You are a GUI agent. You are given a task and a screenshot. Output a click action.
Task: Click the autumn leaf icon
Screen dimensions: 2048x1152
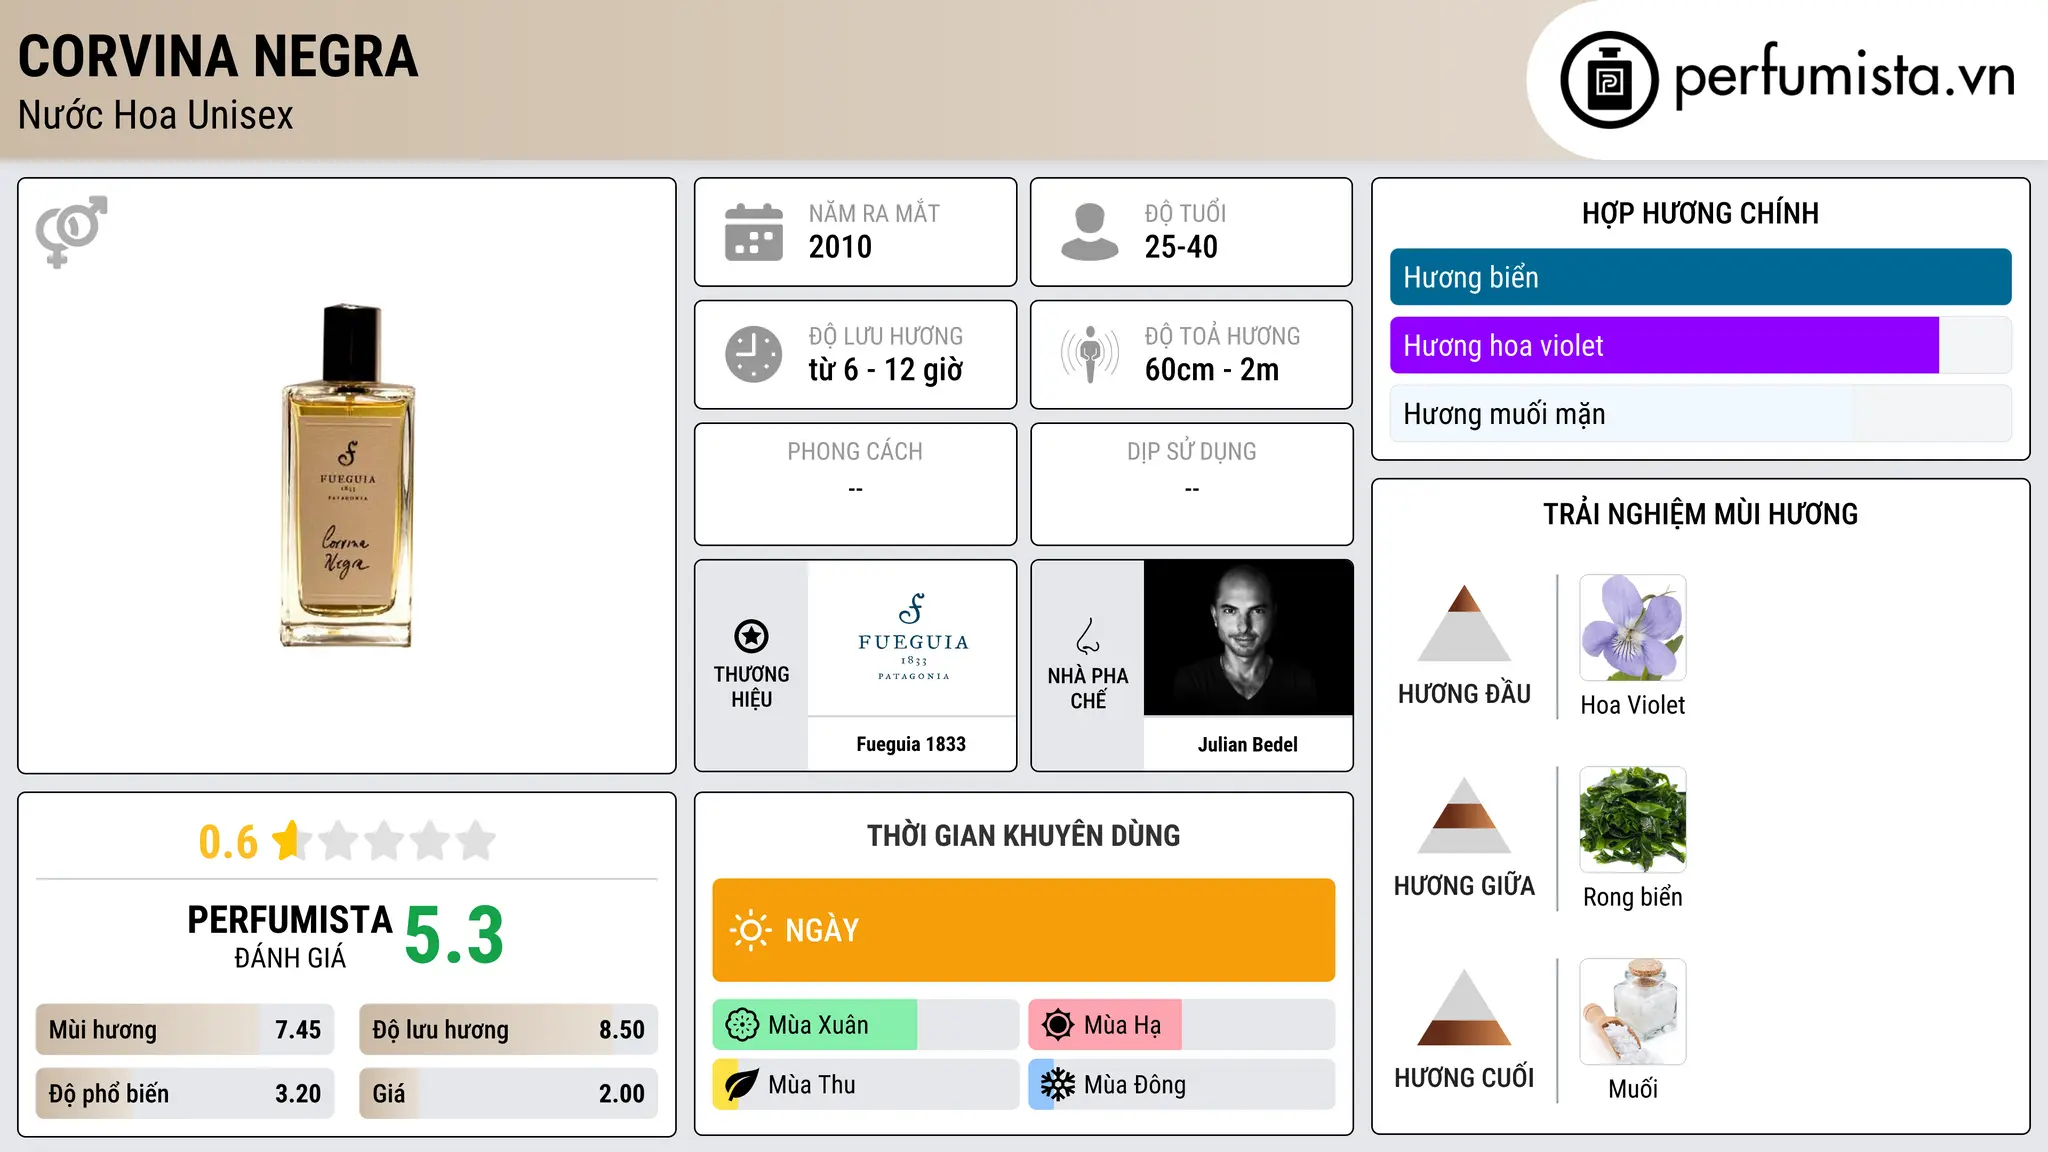(742, 1085)
